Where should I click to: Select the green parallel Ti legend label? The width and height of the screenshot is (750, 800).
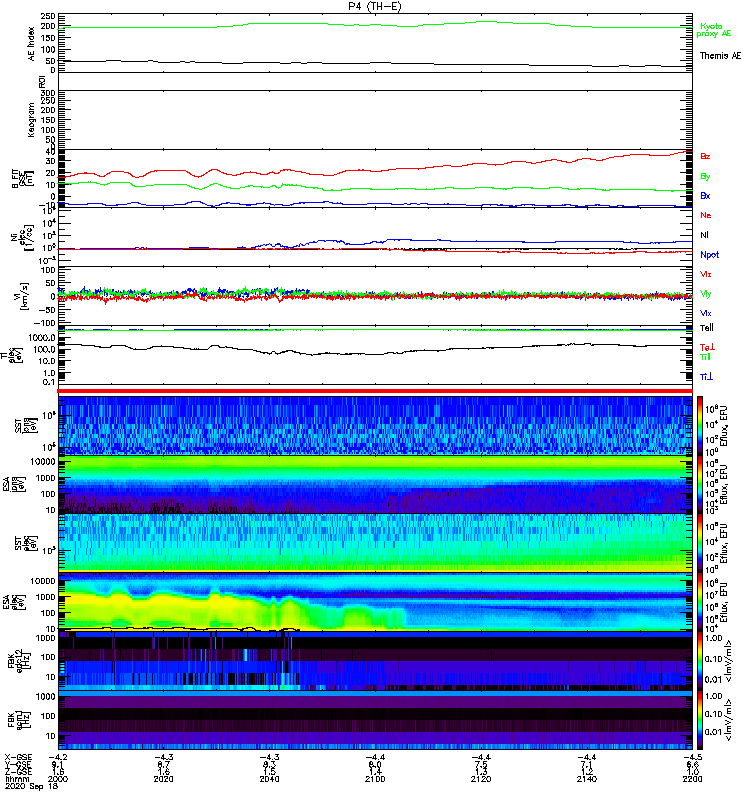pos(705,357)
